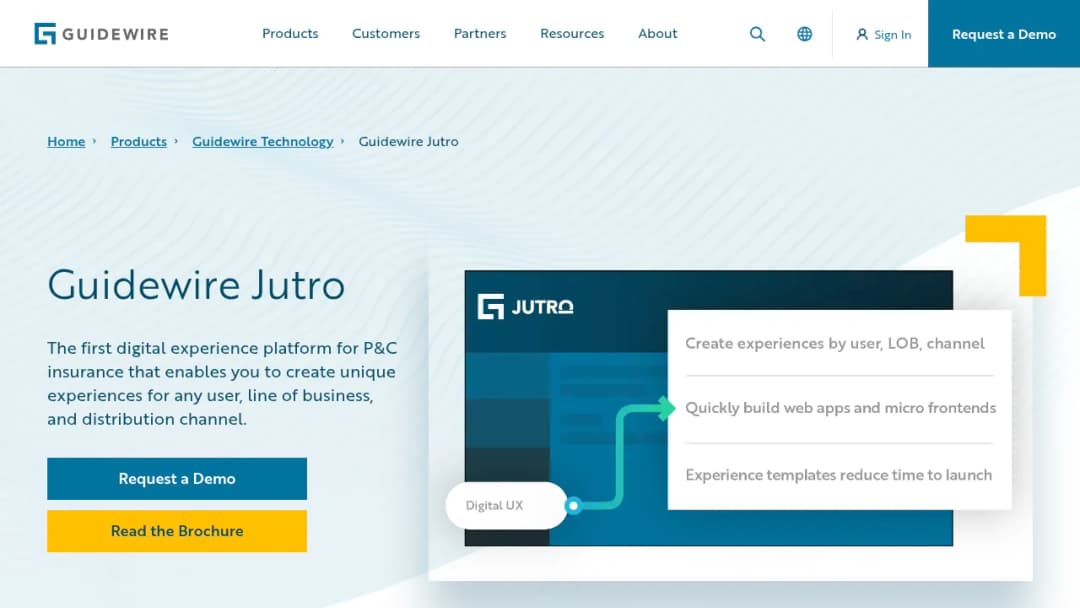
Task: Click the Guidewire logo in header
Action: pos(101,34)
